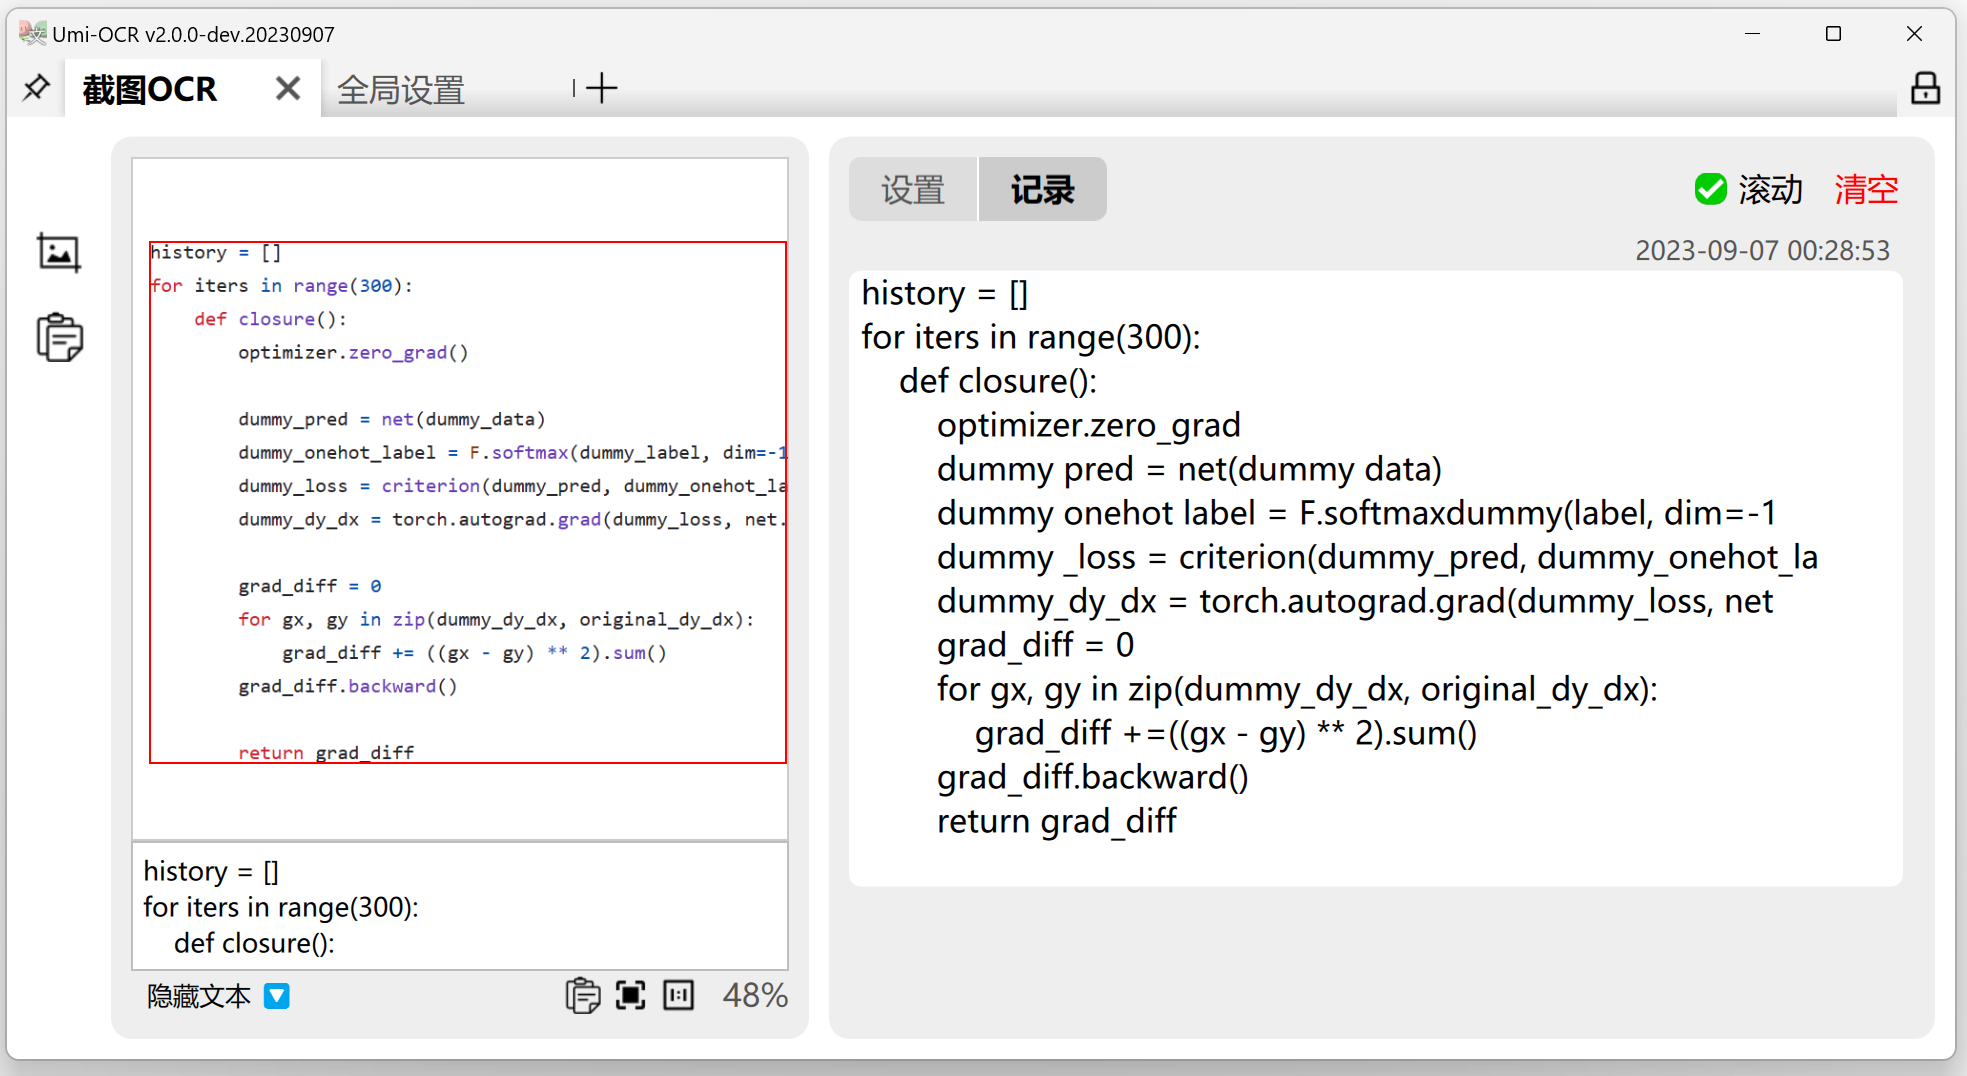Click the code screenshot preview thumbnail
Viewport: 1967px width, 1076px height.
click(460, 500)
